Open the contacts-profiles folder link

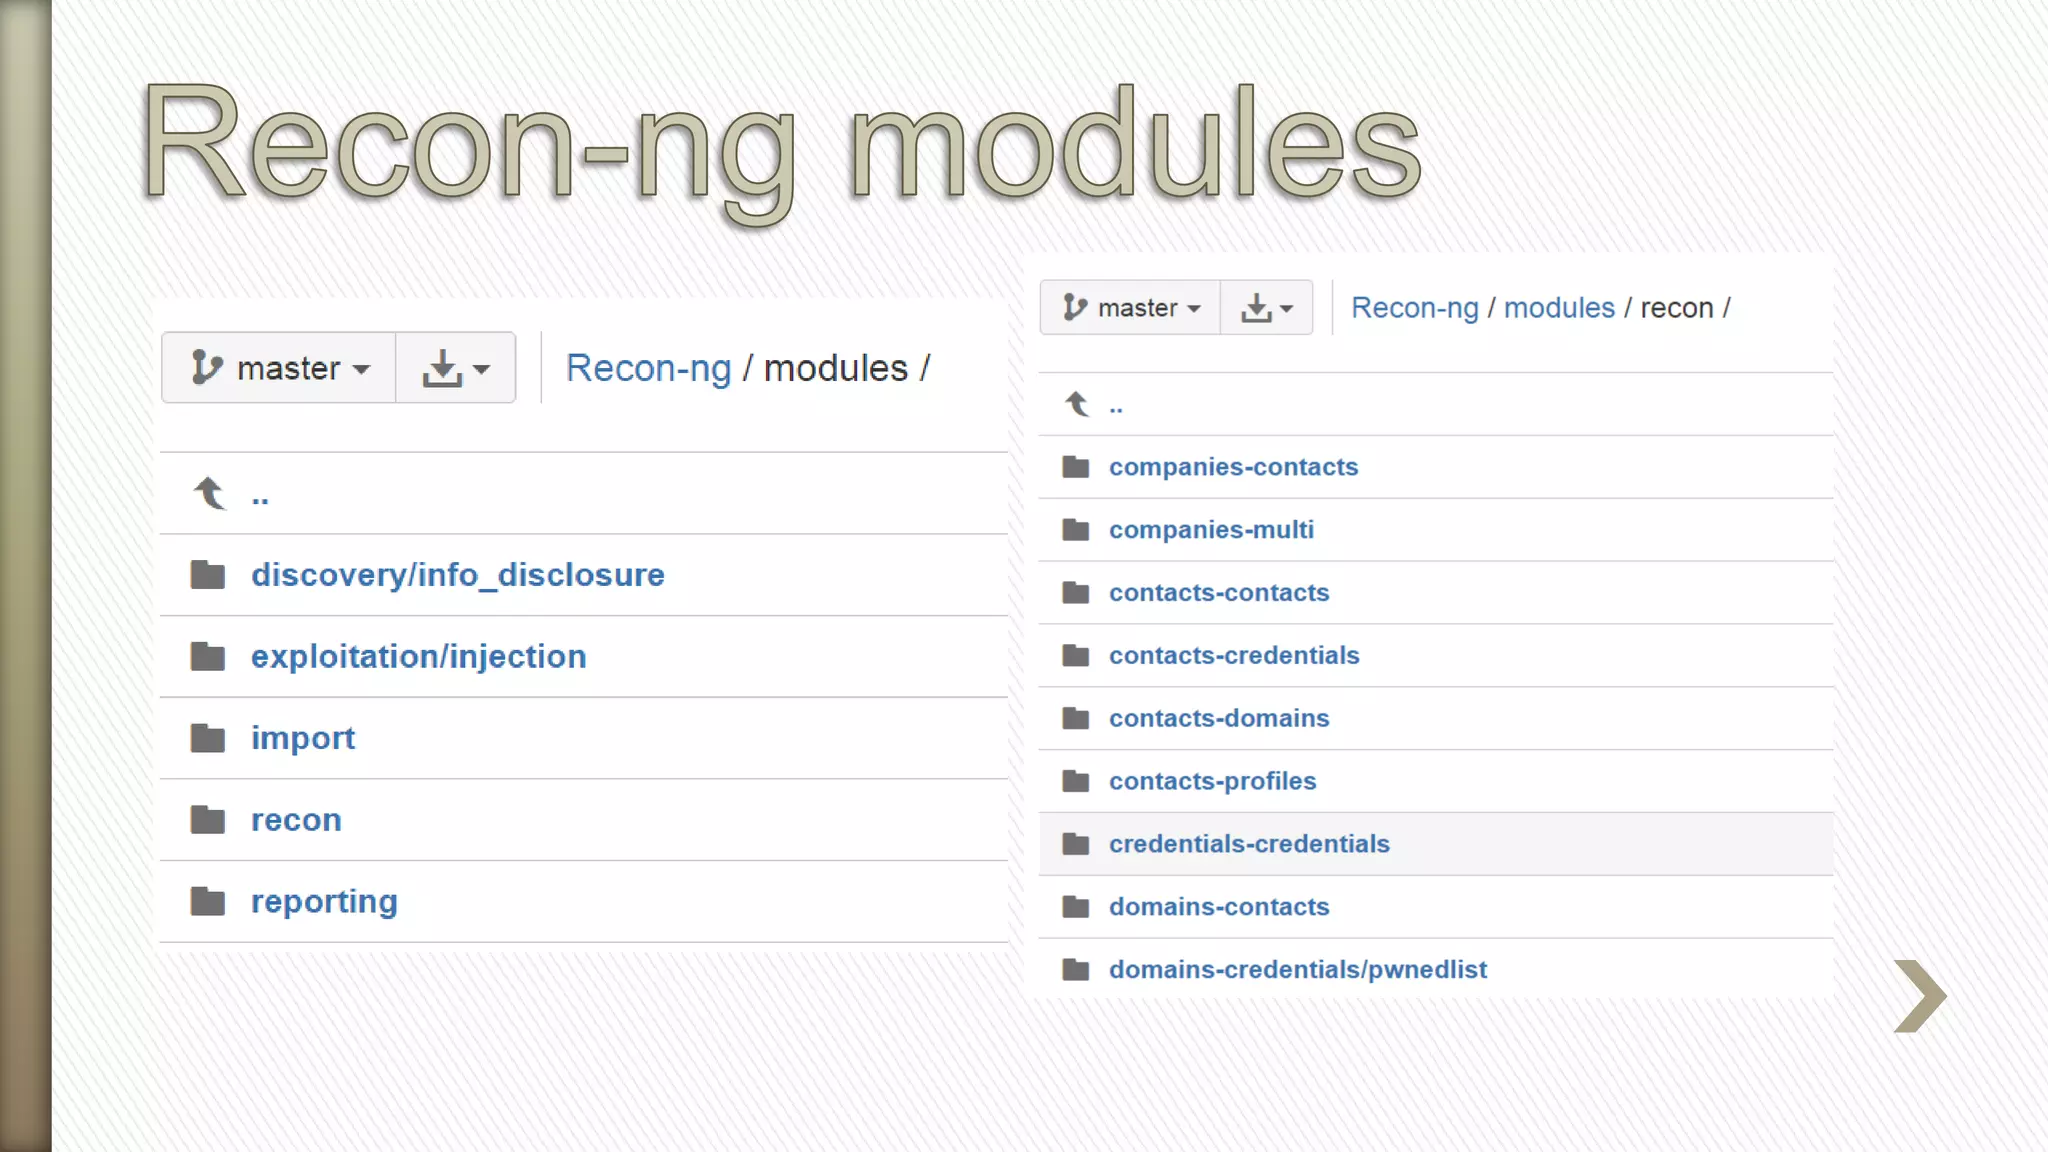click(1212, 781)
